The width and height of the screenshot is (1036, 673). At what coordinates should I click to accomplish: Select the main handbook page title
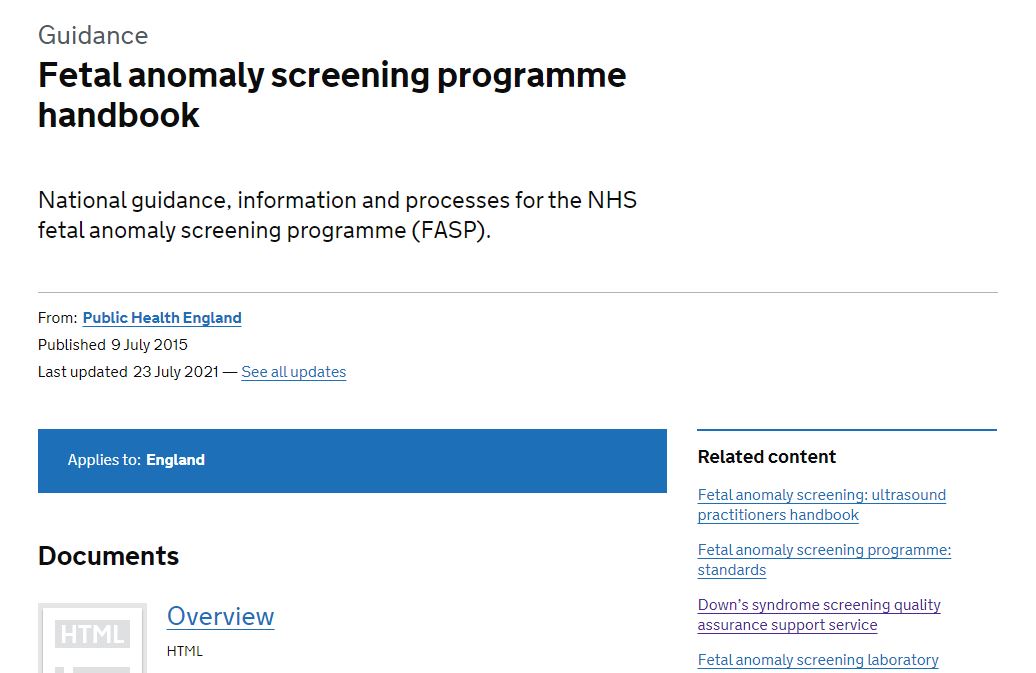[331, 94]
